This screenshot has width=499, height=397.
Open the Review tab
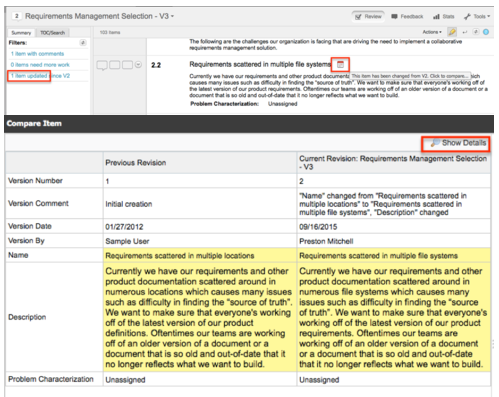pyautogui.click(x=368, y=16)
